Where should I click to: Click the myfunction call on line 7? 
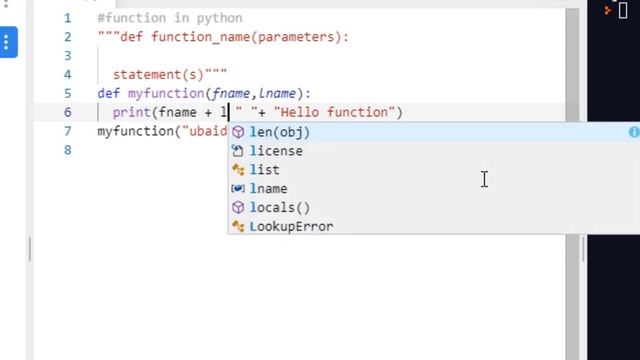(x=136, y=131)
